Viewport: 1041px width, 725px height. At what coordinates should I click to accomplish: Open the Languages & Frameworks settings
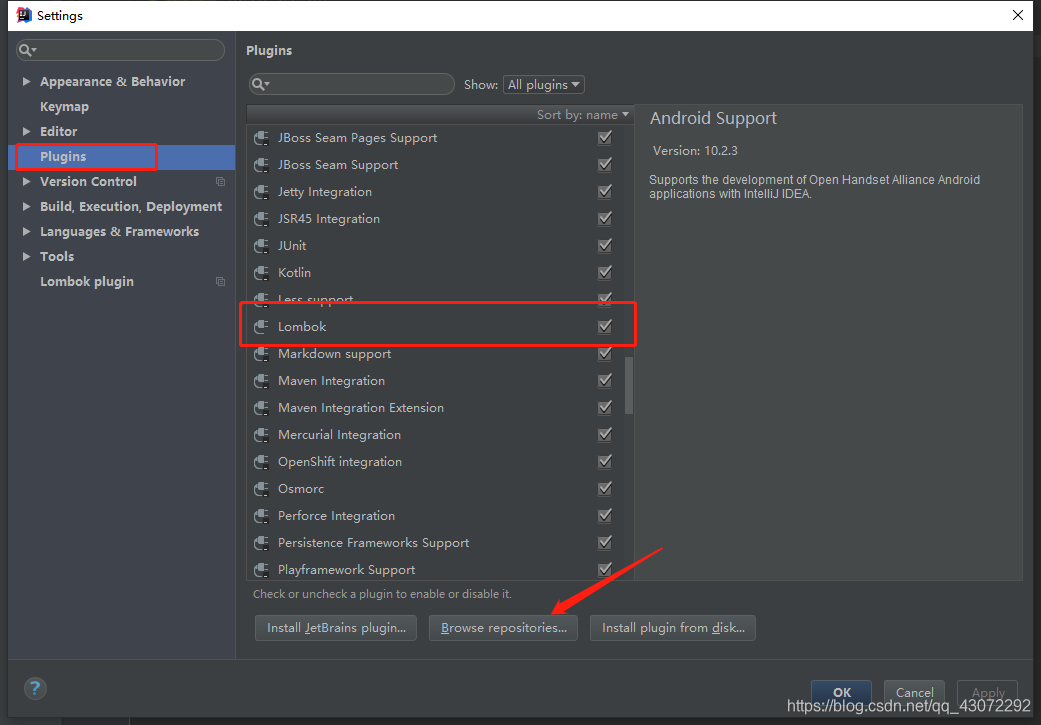coord(120,232)
